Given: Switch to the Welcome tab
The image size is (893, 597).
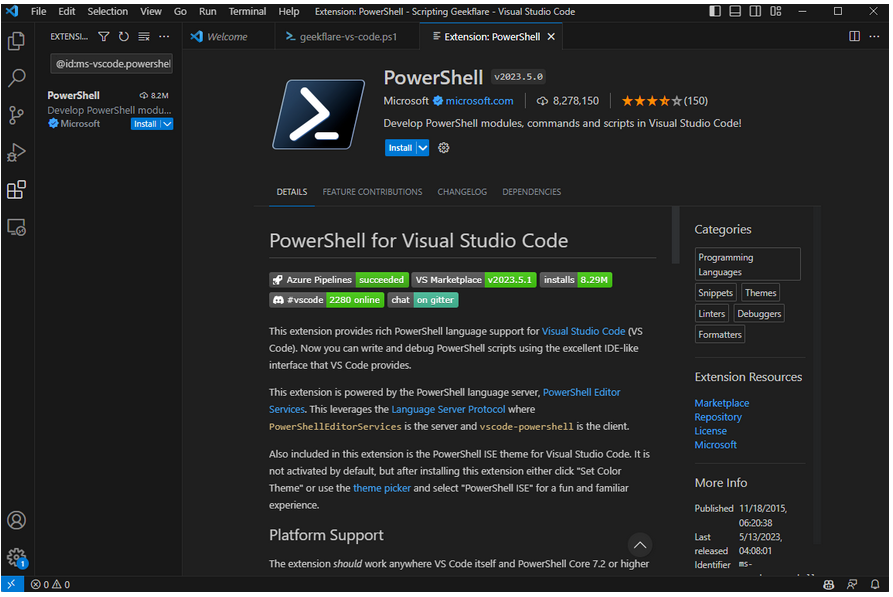Looking at the screenshot, I should (229, 36).
